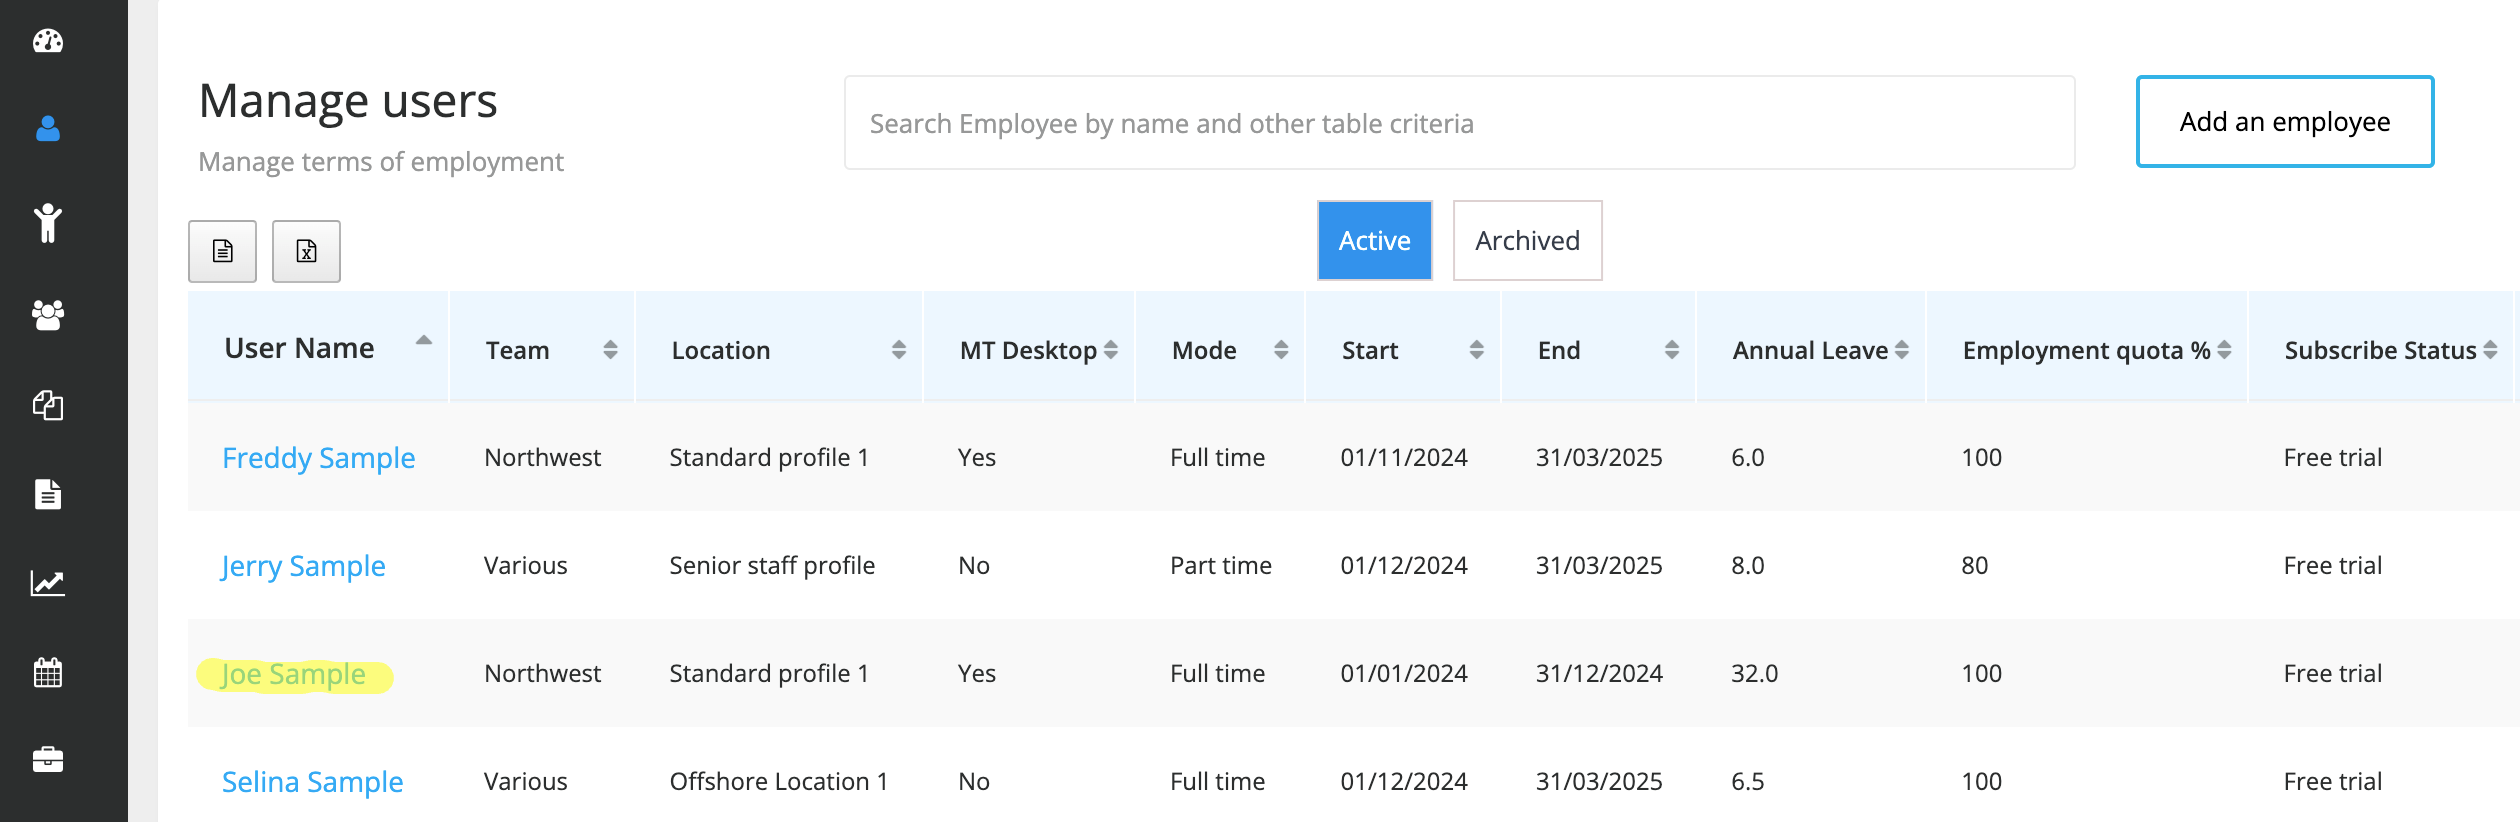Screen dimensions: 2520x822
Task: Open the dashboard gauge icon in sidebar
Action: pos(48,41)
